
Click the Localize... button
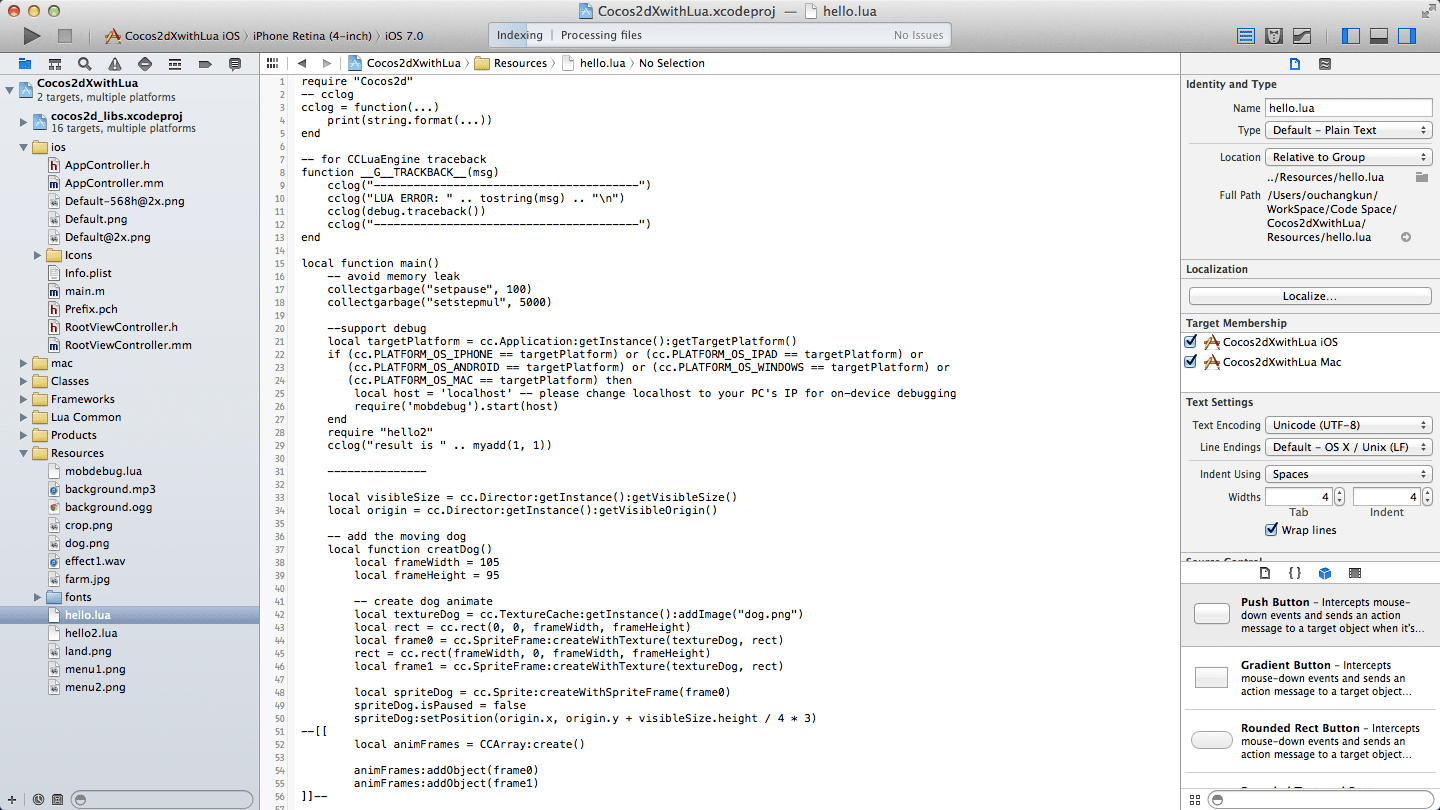click(x=1309, y=296)
